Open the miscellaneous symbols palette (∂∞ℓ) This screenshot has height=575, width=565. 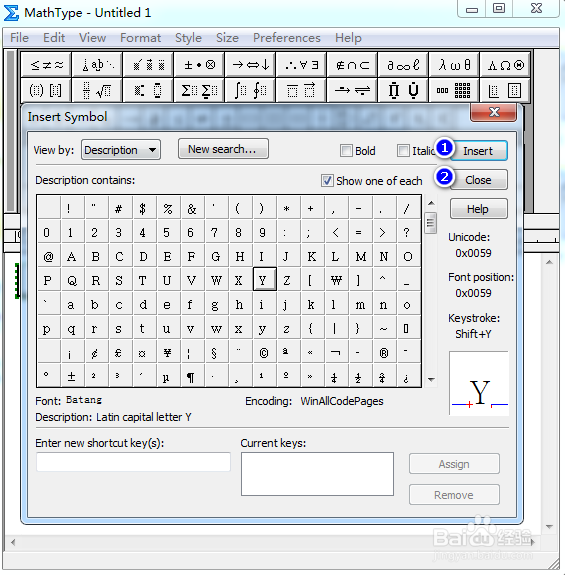click(403, 65)
